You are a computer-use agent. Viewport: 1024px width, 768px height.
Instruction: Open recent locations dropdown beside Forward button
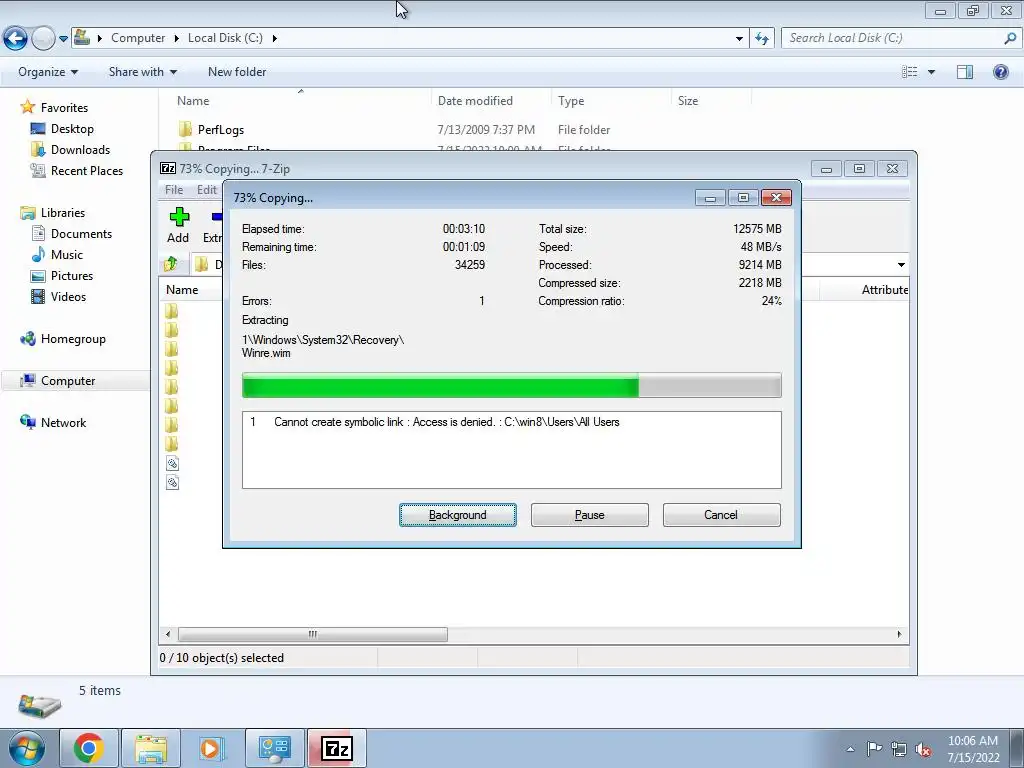(63, 39)
